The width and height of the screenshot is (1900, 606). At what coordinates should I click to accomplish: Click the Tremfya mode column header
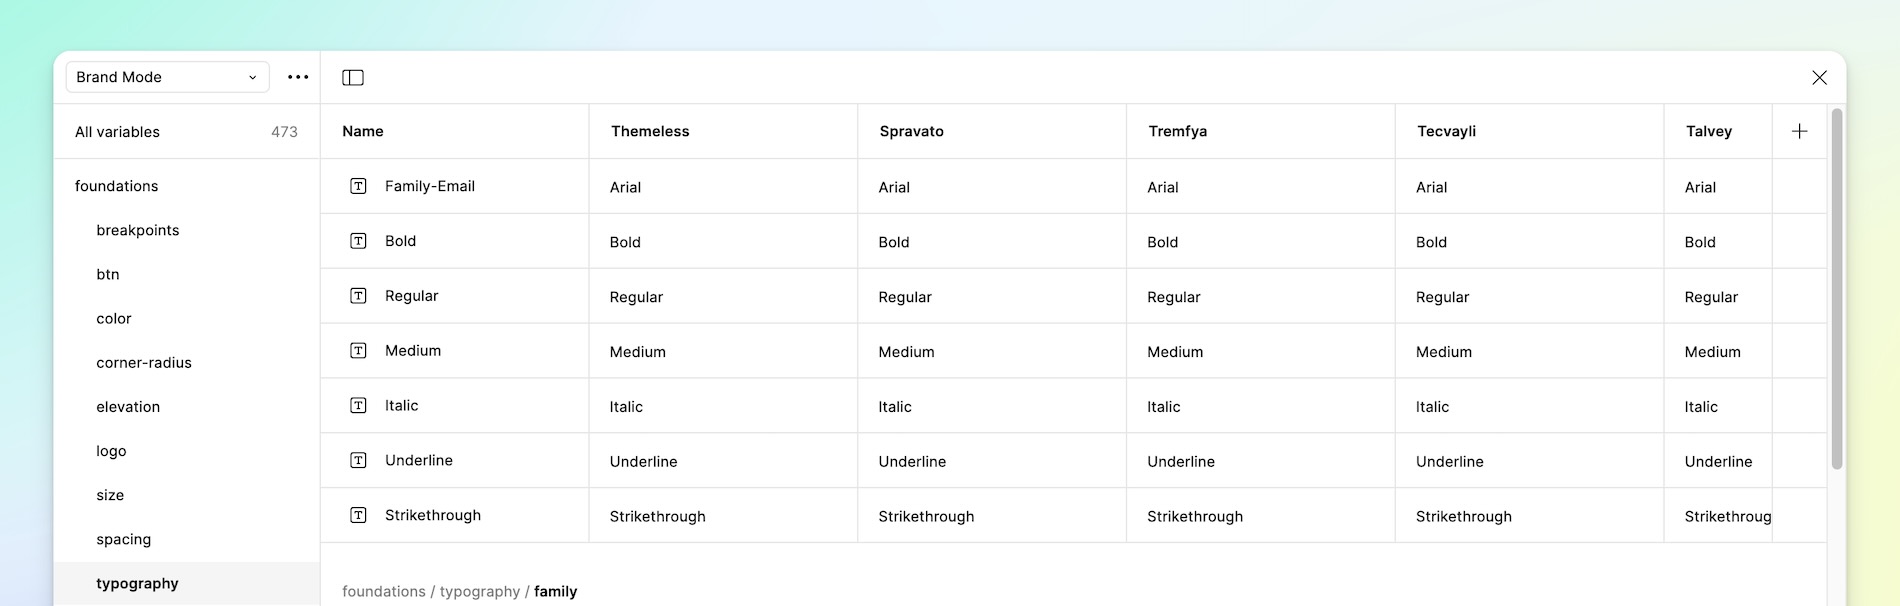point(1178,131)
